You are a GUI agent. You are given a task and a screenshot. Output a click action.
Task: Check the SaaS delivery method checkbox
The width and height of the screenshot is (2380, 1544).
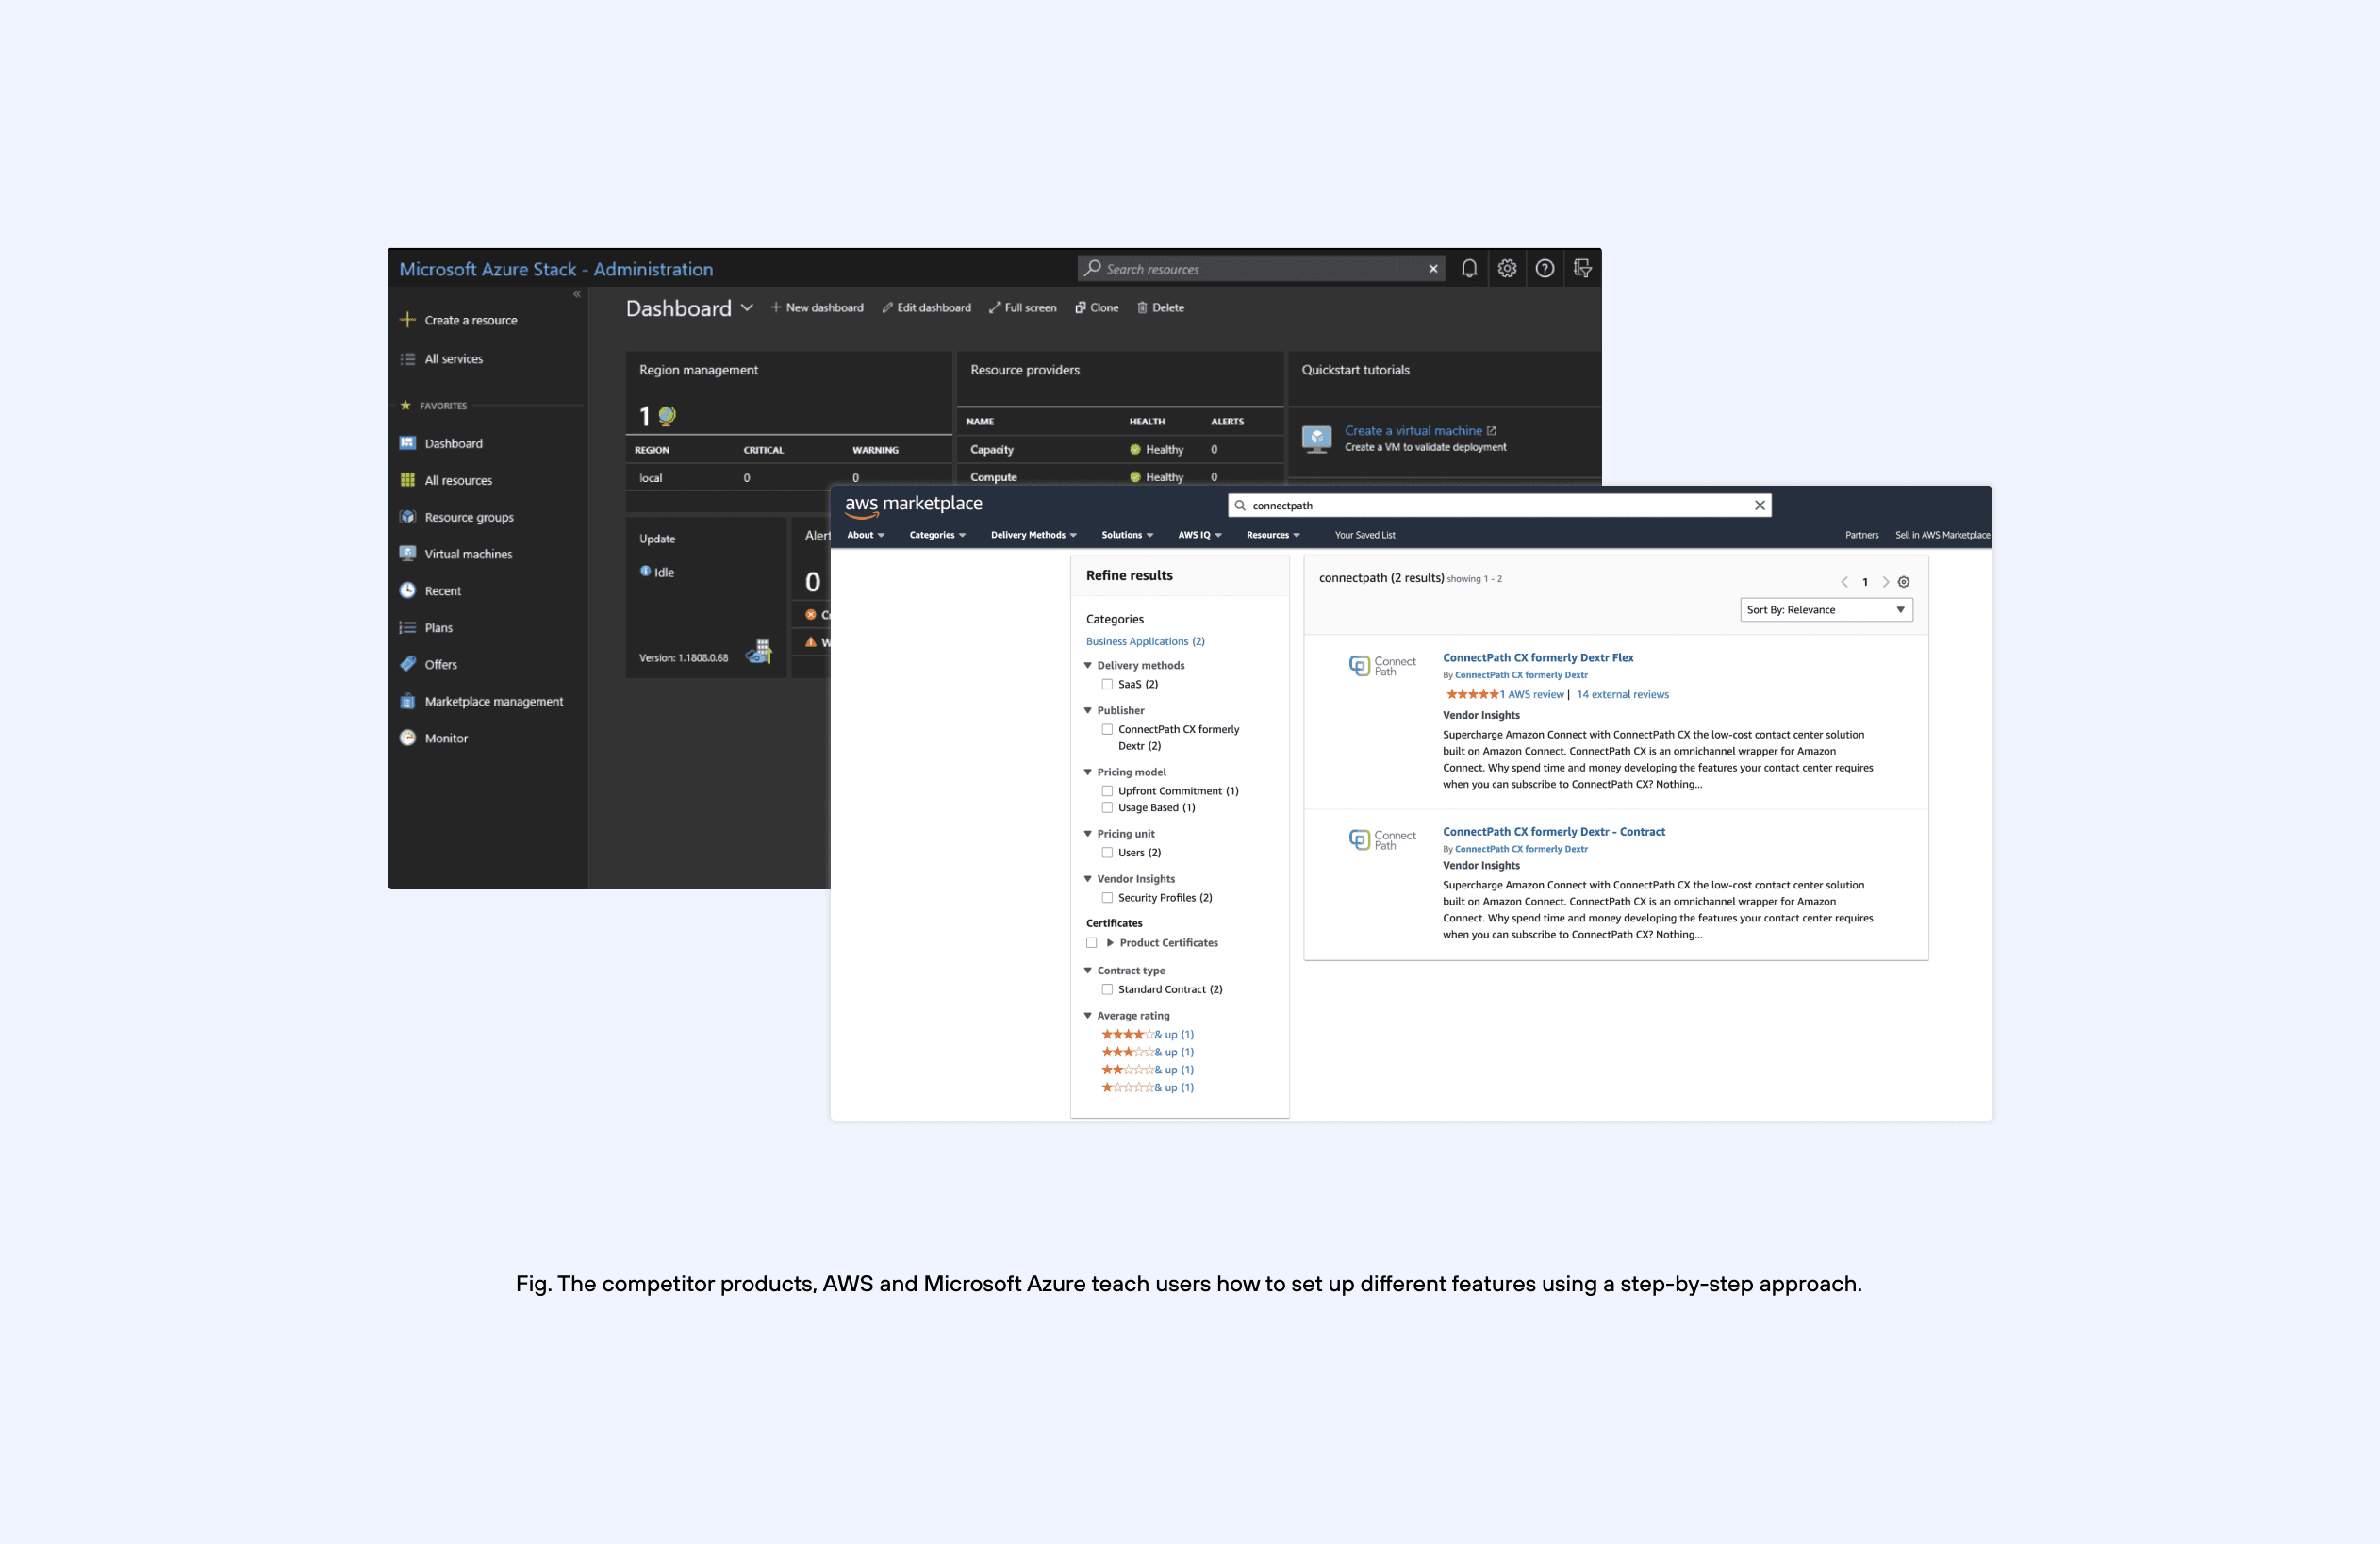coord(1107,684)
